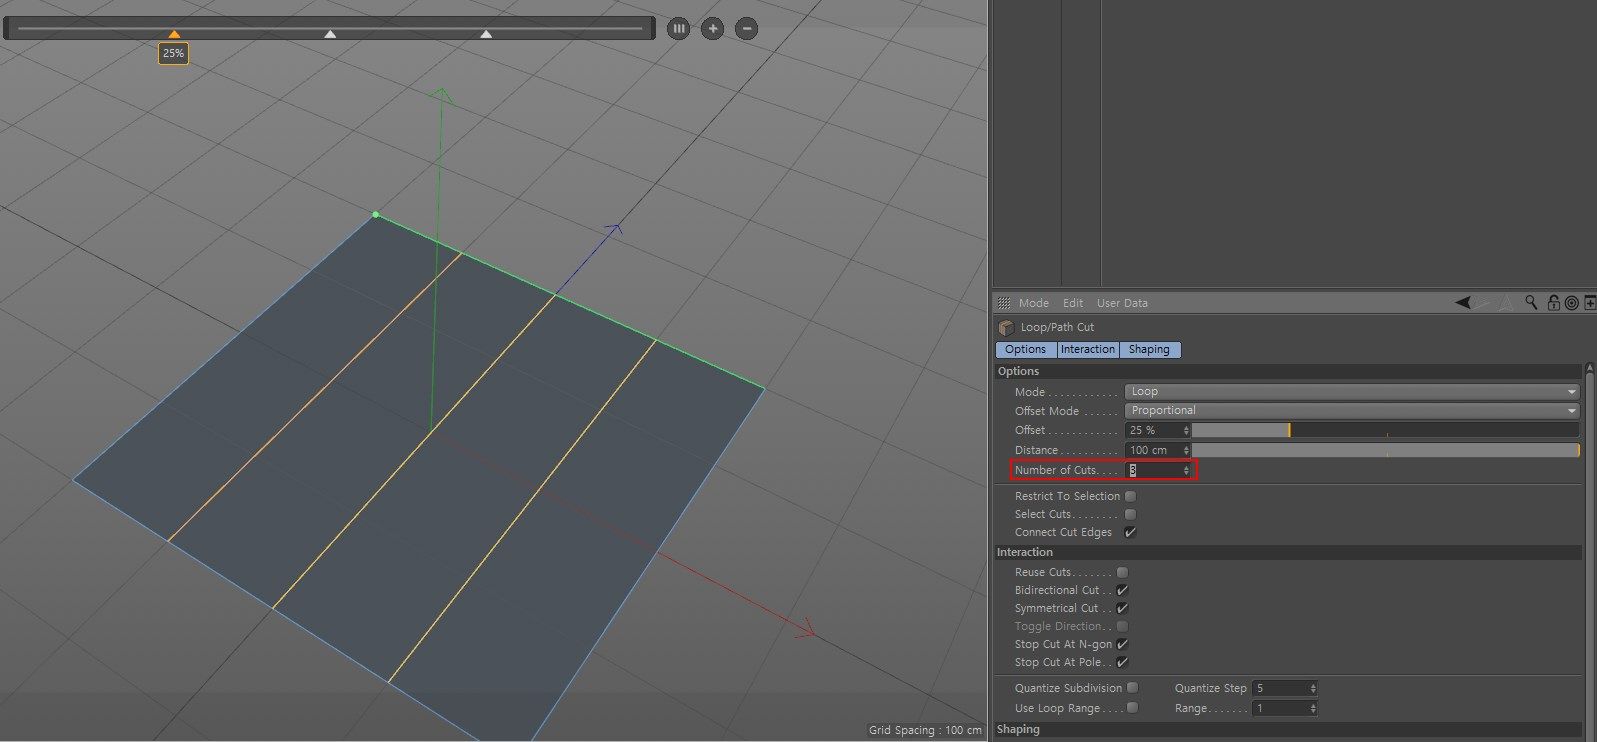Viewport: 1597px width, 742px height.
Task: Select the Interaction tab
Action: pyautogui.click(x=1087, y=350)
